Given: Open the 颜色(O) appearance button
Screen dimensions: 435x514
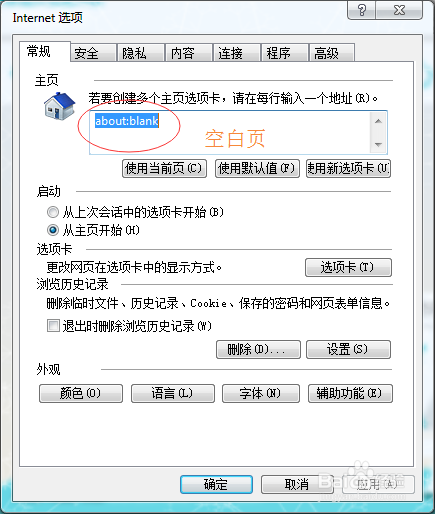Looking at the screenshot, I should [x=81, y=394].
